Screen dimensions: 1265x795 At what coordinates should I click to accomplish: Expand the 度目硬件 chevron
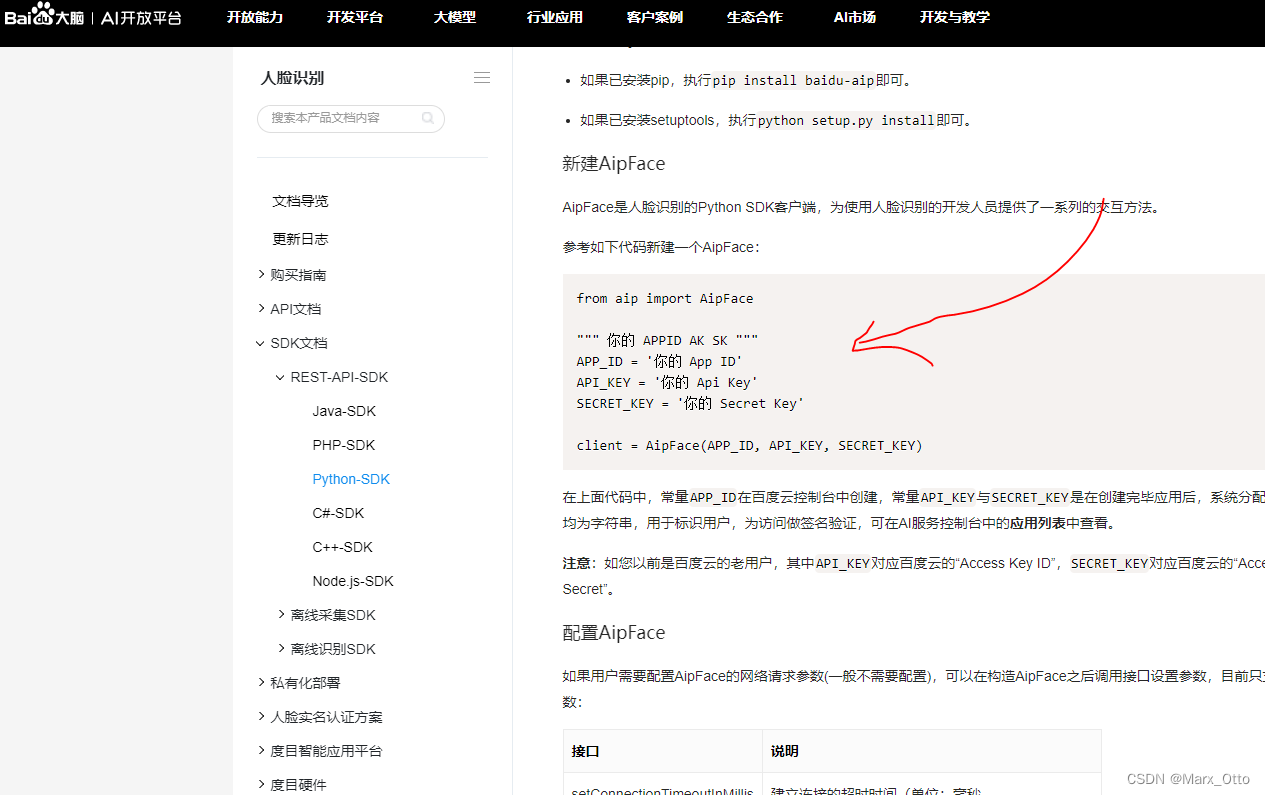(261, 784)
